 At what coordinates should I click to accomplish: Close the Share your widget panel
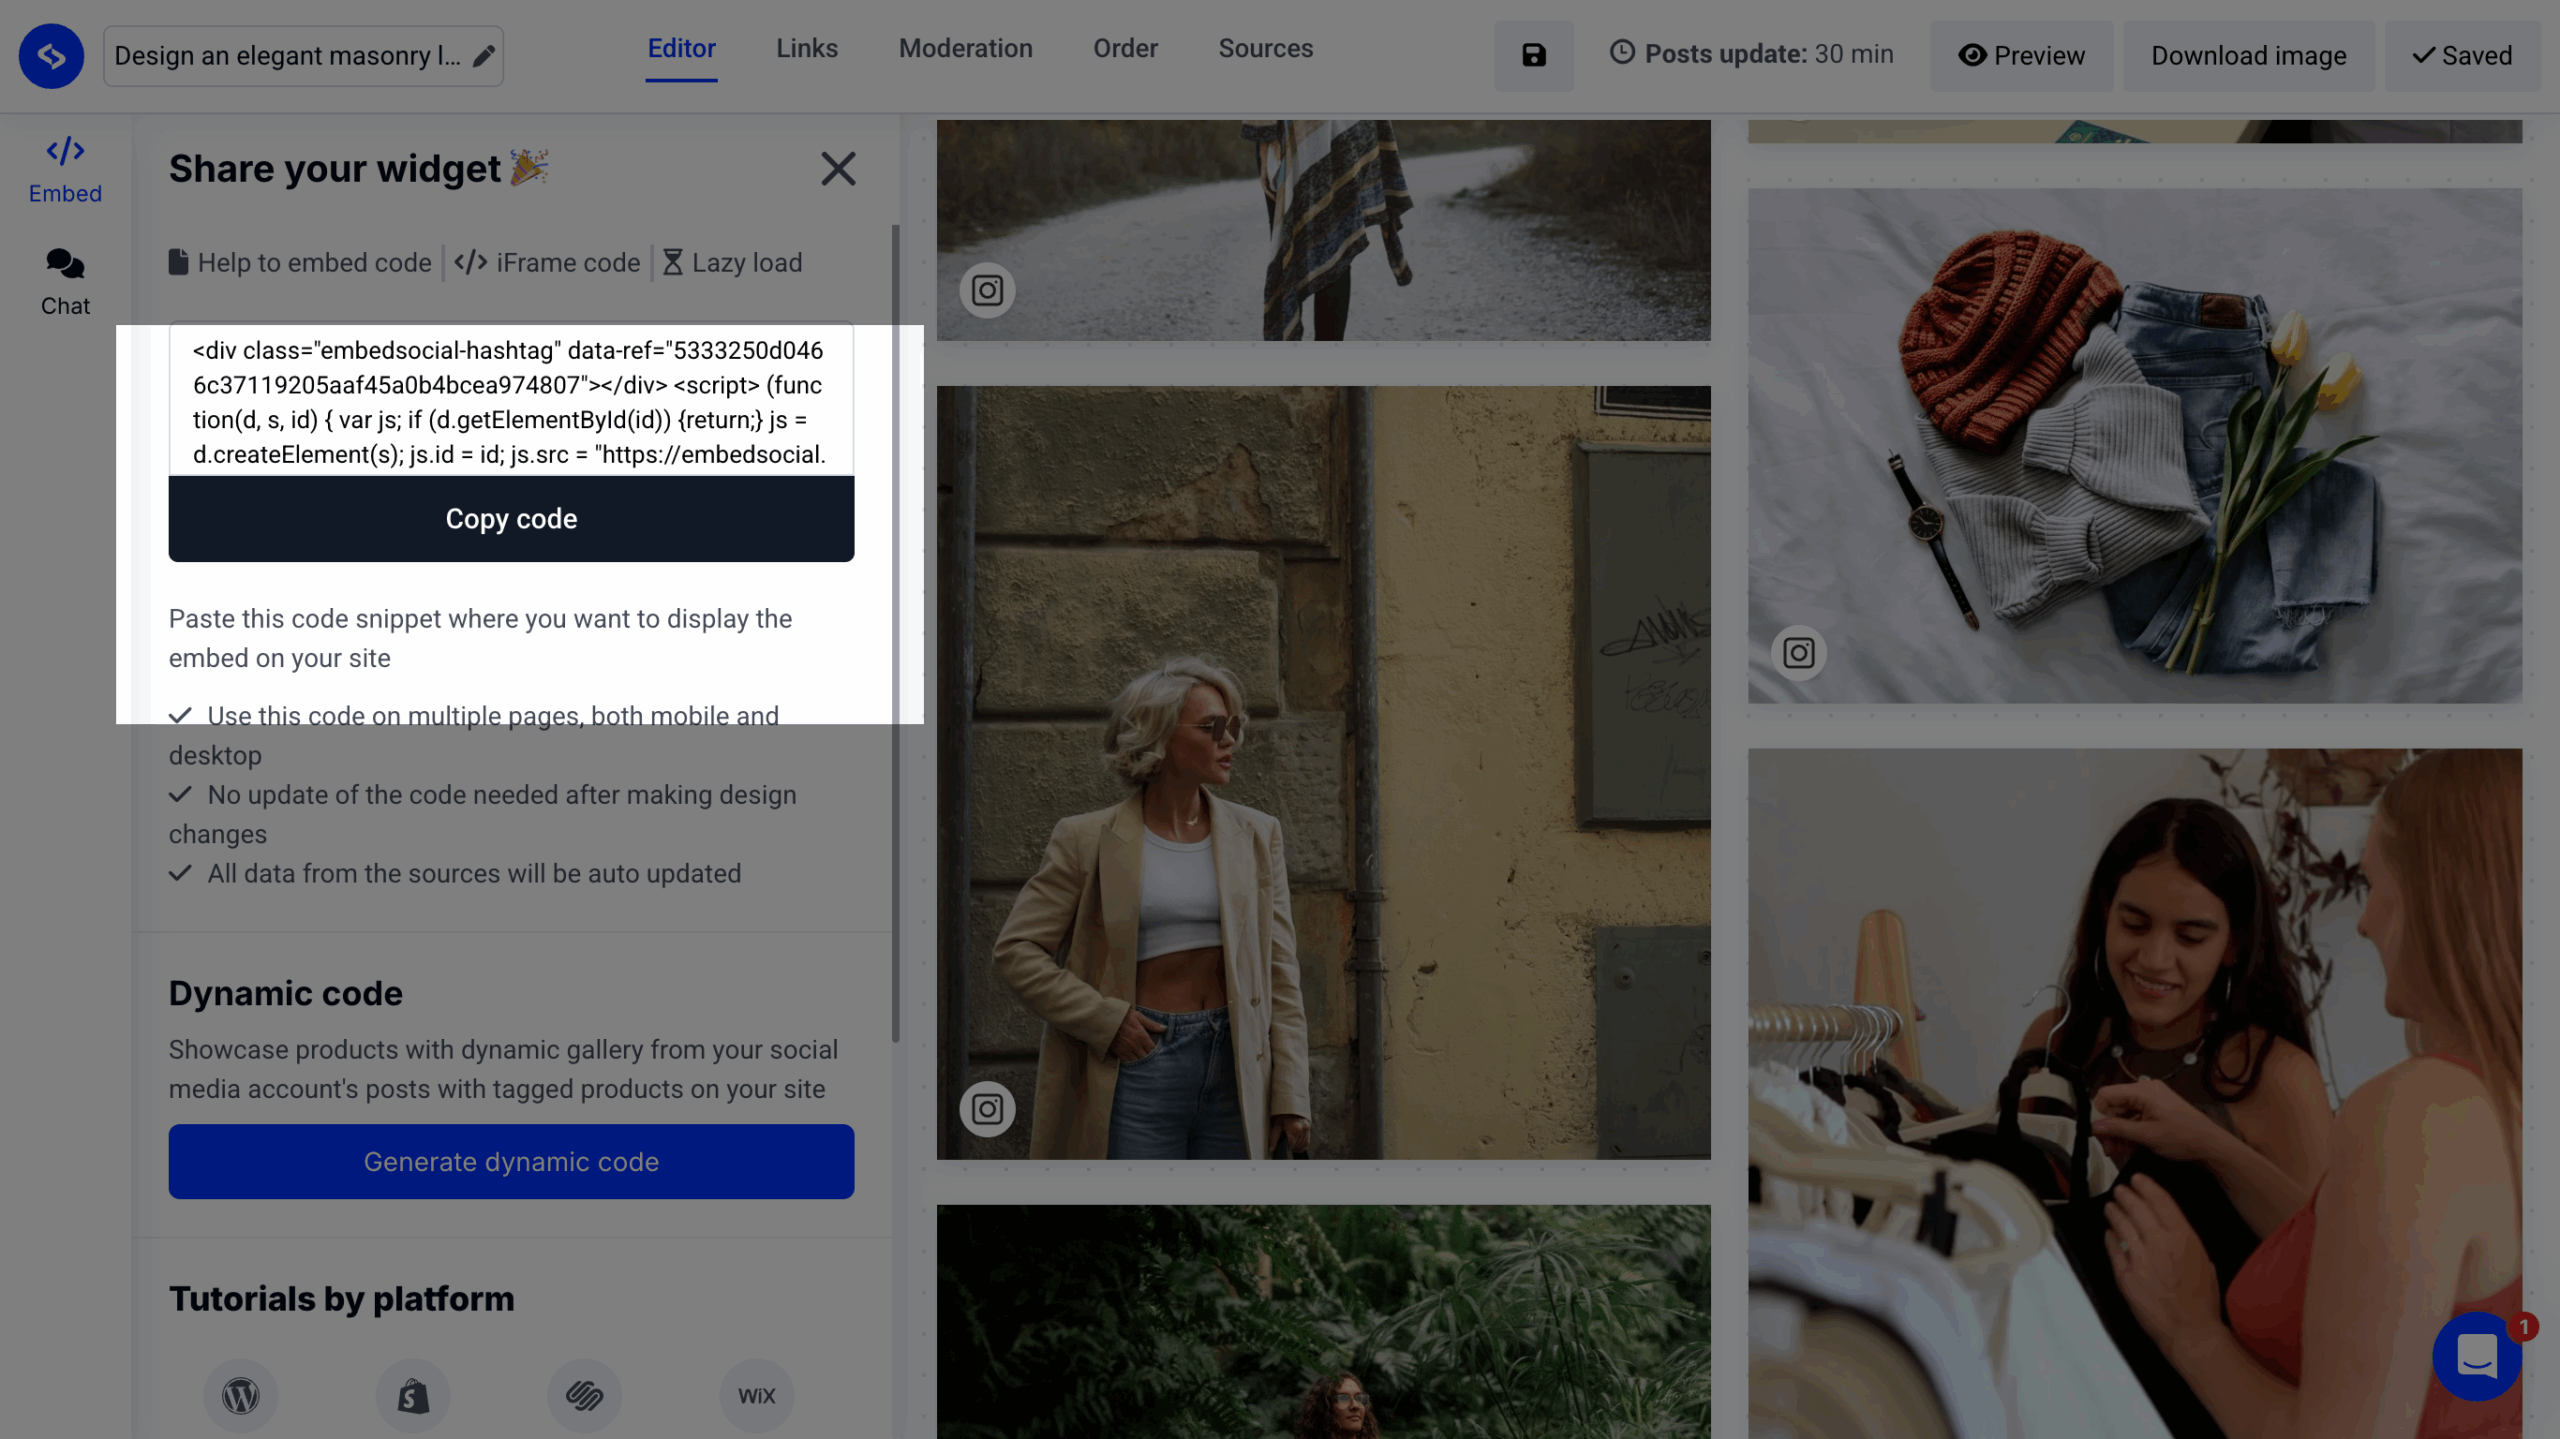(838, 169)
